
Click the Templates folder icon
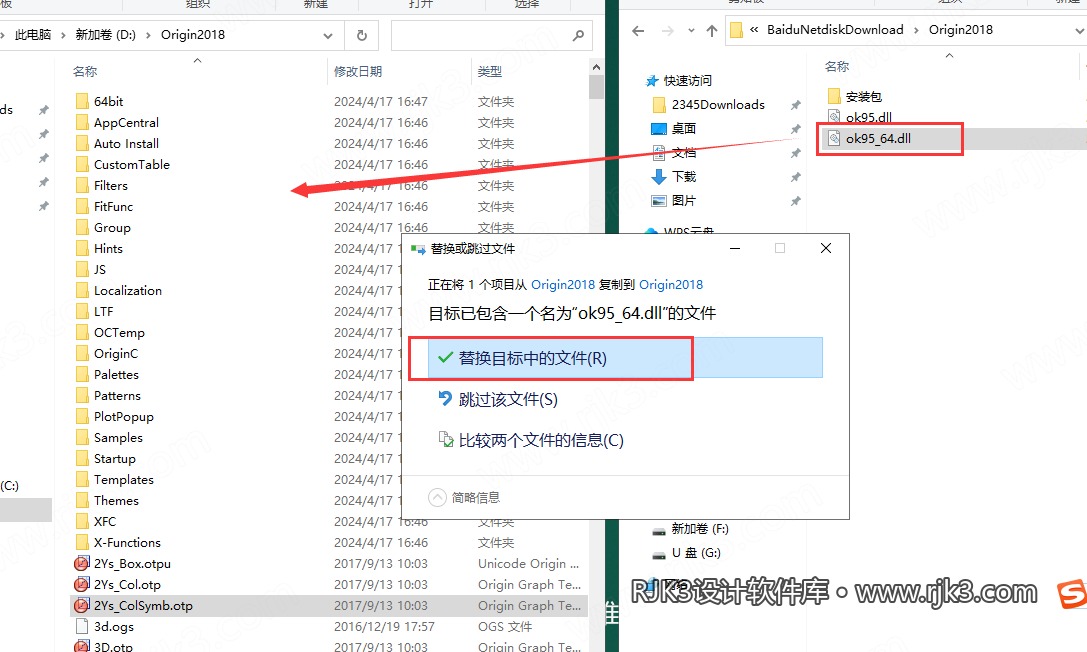[82, 479]
